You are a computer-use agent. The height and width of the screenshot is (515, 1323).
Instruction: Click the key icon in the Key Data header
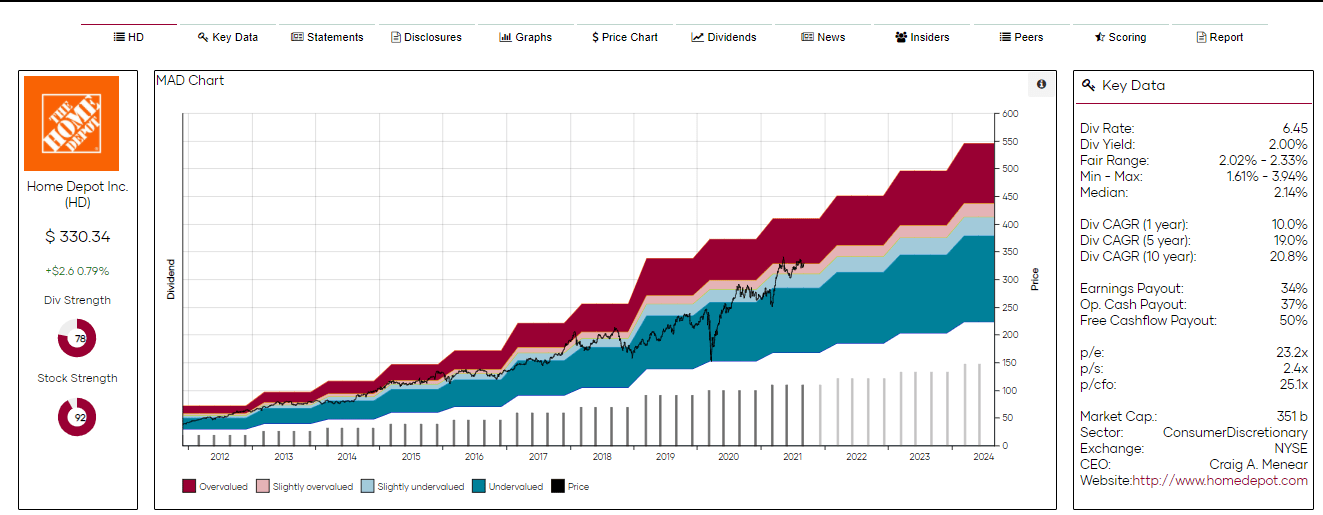(x=1089, y=86)
